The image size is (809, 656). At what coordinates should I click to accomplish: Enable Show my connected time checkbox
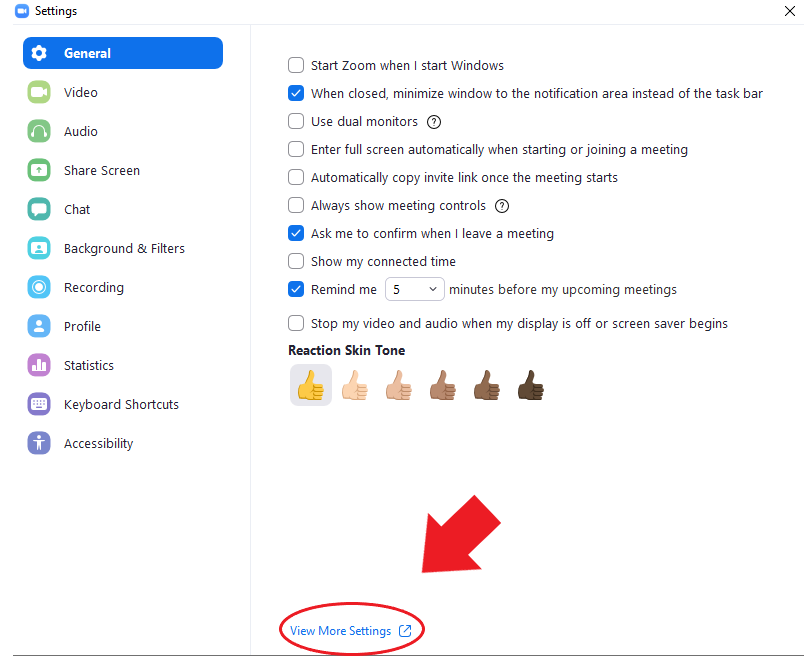coord(296,261)
